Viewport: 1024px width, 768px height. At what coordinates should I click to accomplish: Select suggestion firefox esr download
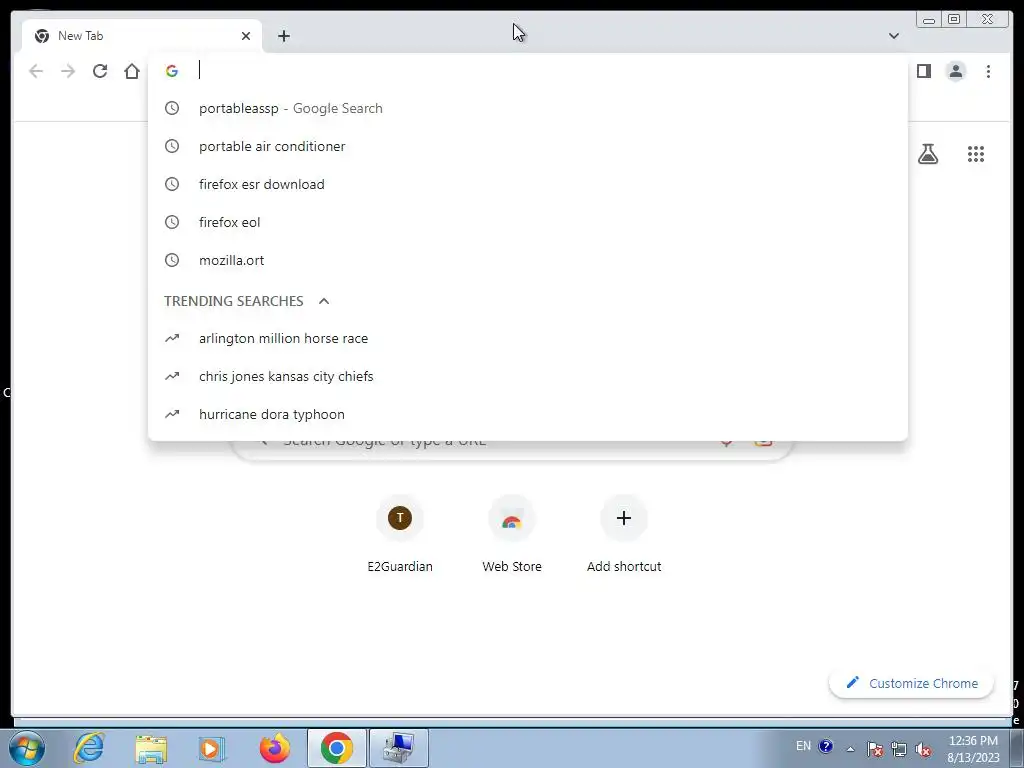coord(528,184)
